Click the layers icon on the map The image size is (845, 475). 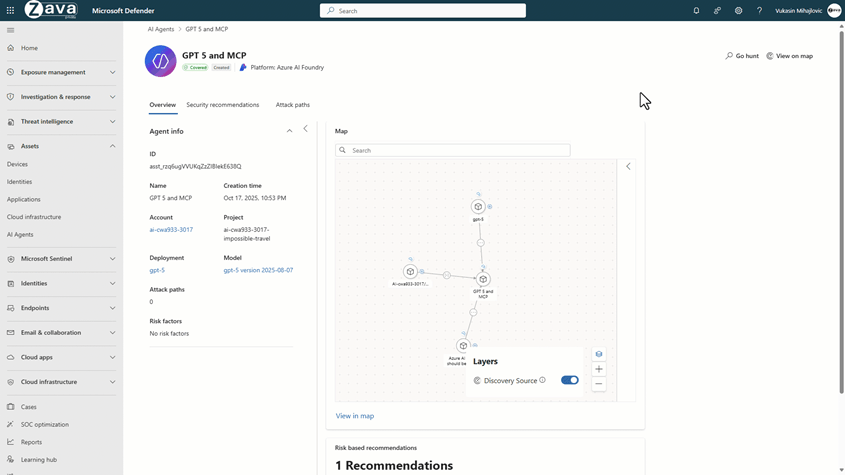pyautogui.click(x=599, y=354)
